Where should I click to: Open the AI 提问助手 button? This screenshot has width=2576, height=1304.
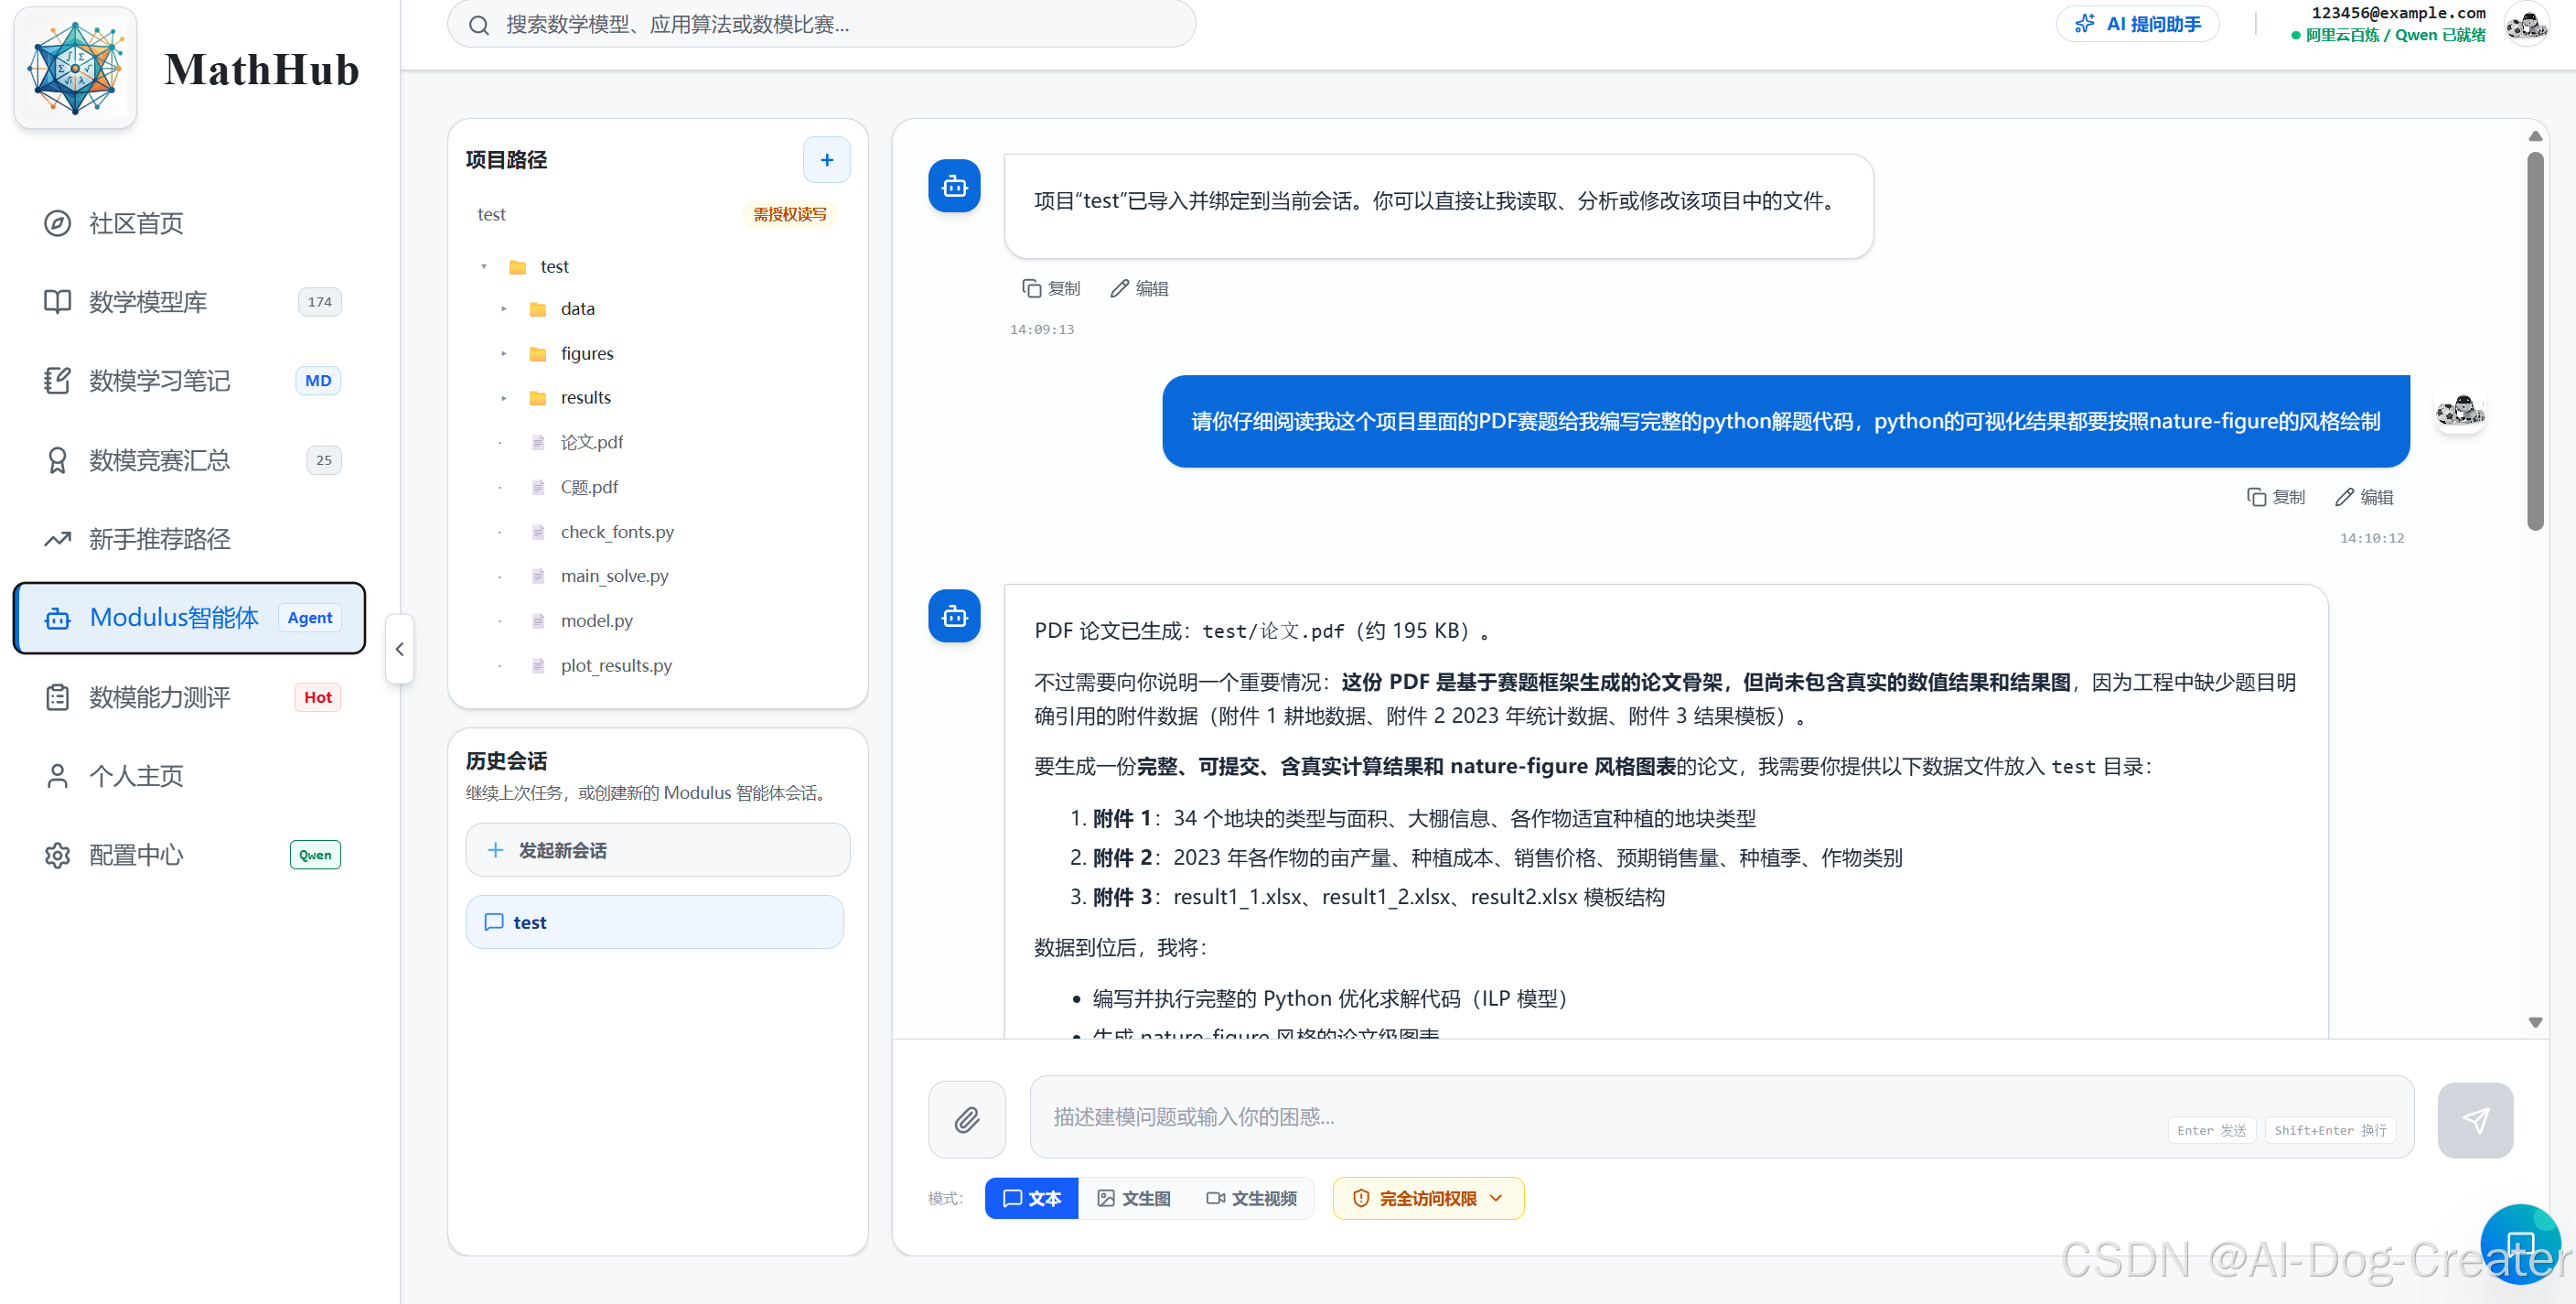[2137, 24]
